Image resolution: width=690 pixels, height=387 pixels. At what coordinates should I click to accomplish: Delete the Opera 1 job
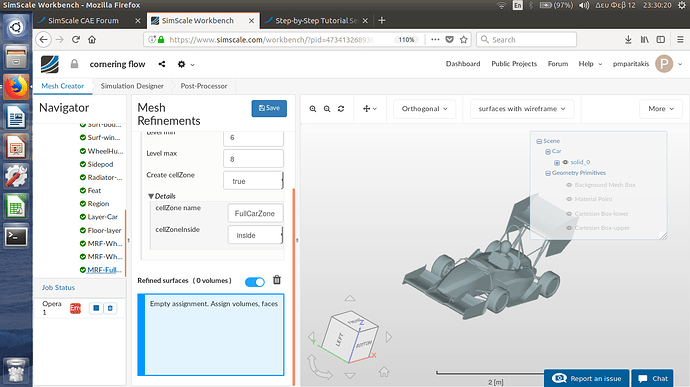point(110,308)
